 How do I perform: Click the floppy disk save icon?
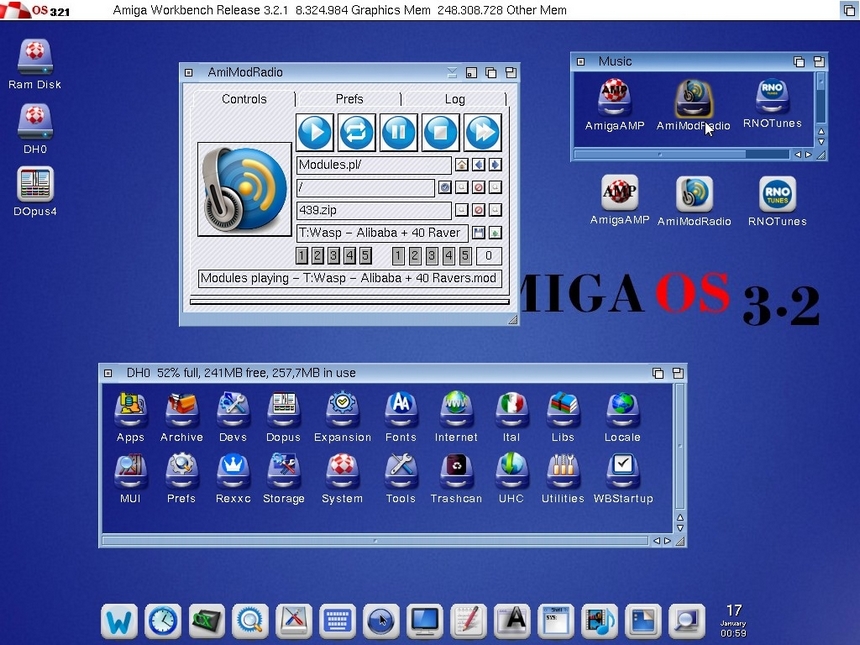478,233
